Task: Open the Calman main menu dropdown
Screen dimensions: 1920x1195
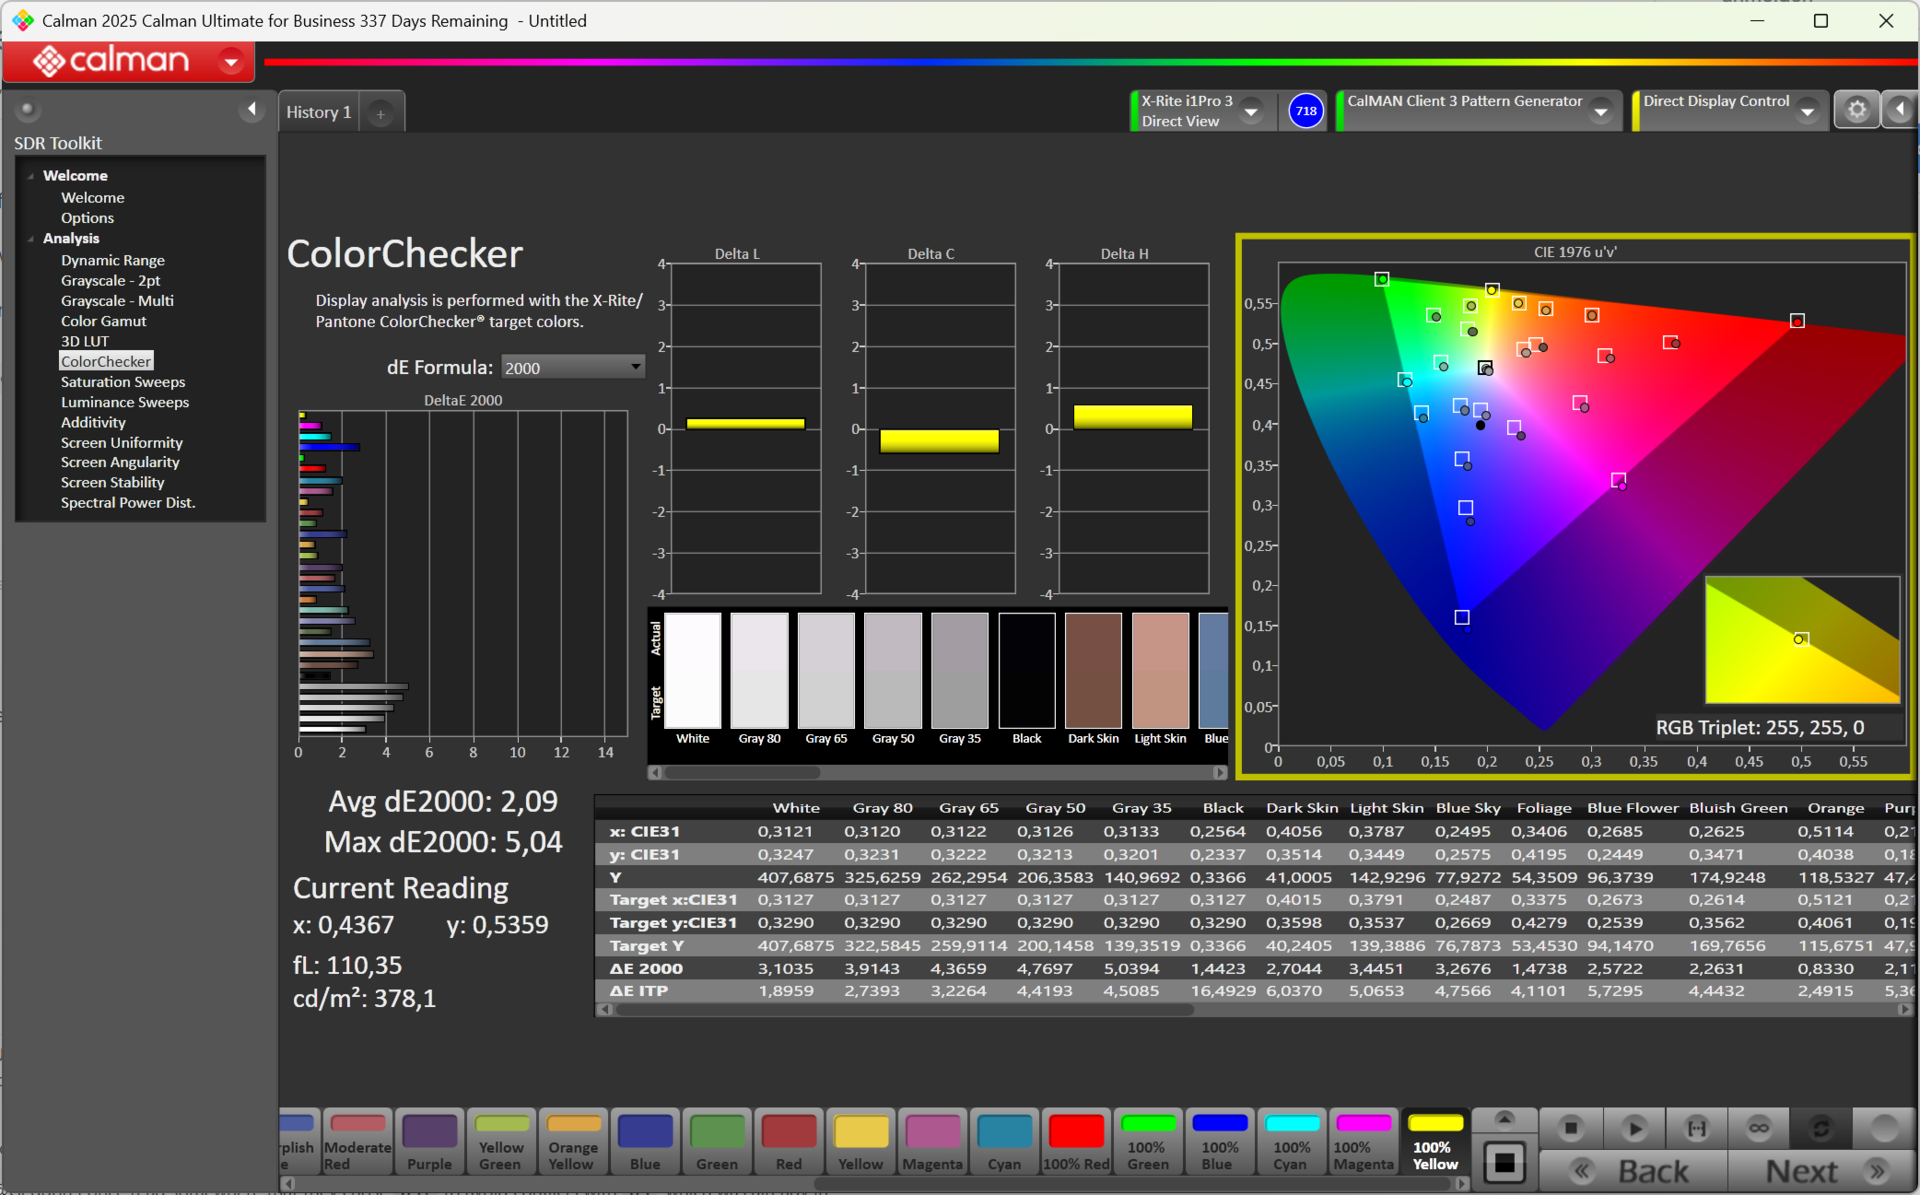Action: tap(231, 62)
